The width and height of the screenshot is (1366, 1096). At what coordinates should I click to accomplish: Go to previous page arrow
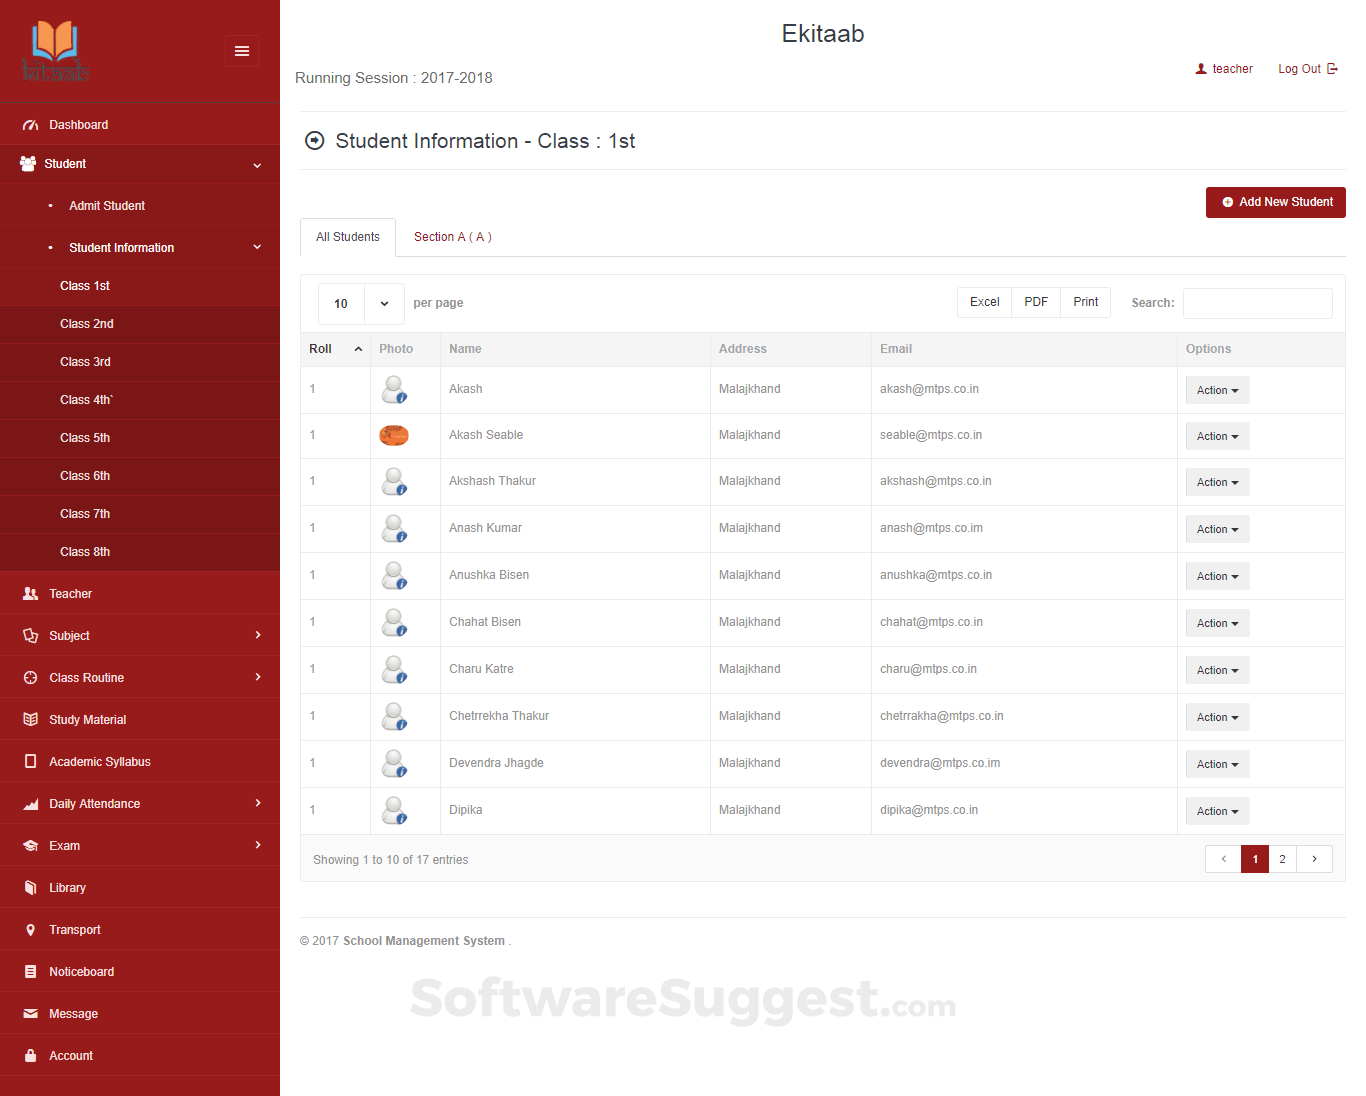pyautogui.click(x=1223, y=859)
